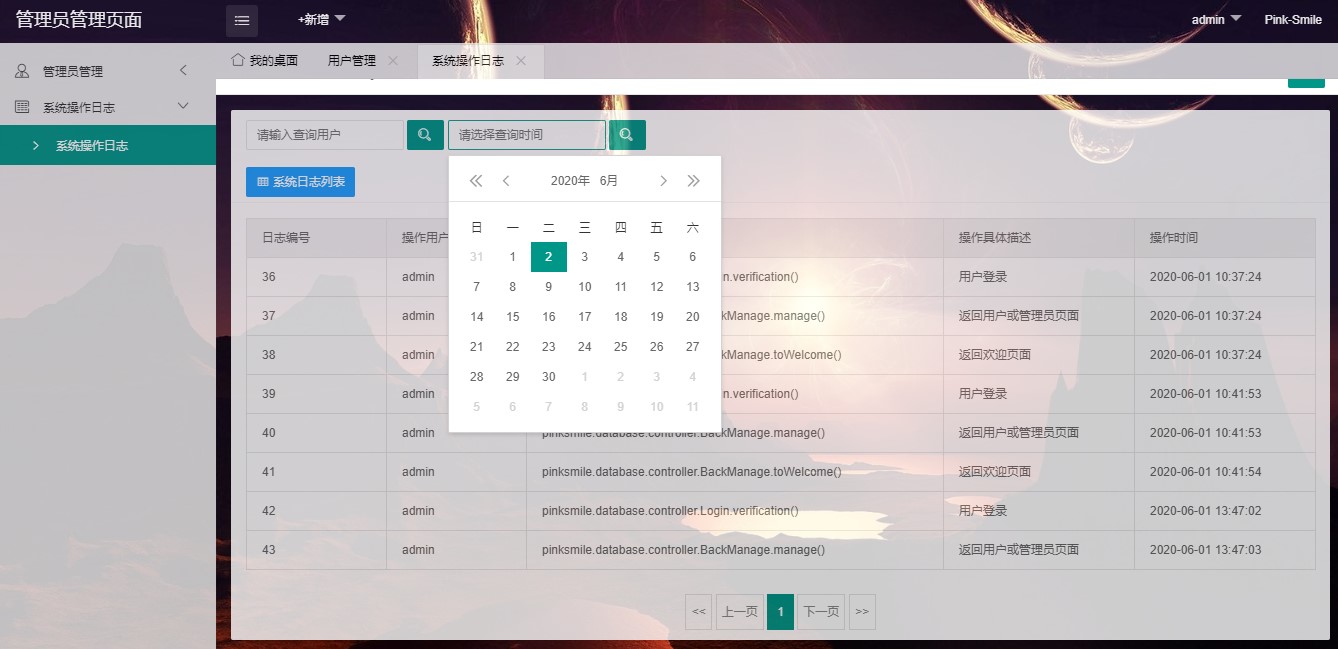
Task: Choose the greyed-out May 31 date
Action: 477,257
